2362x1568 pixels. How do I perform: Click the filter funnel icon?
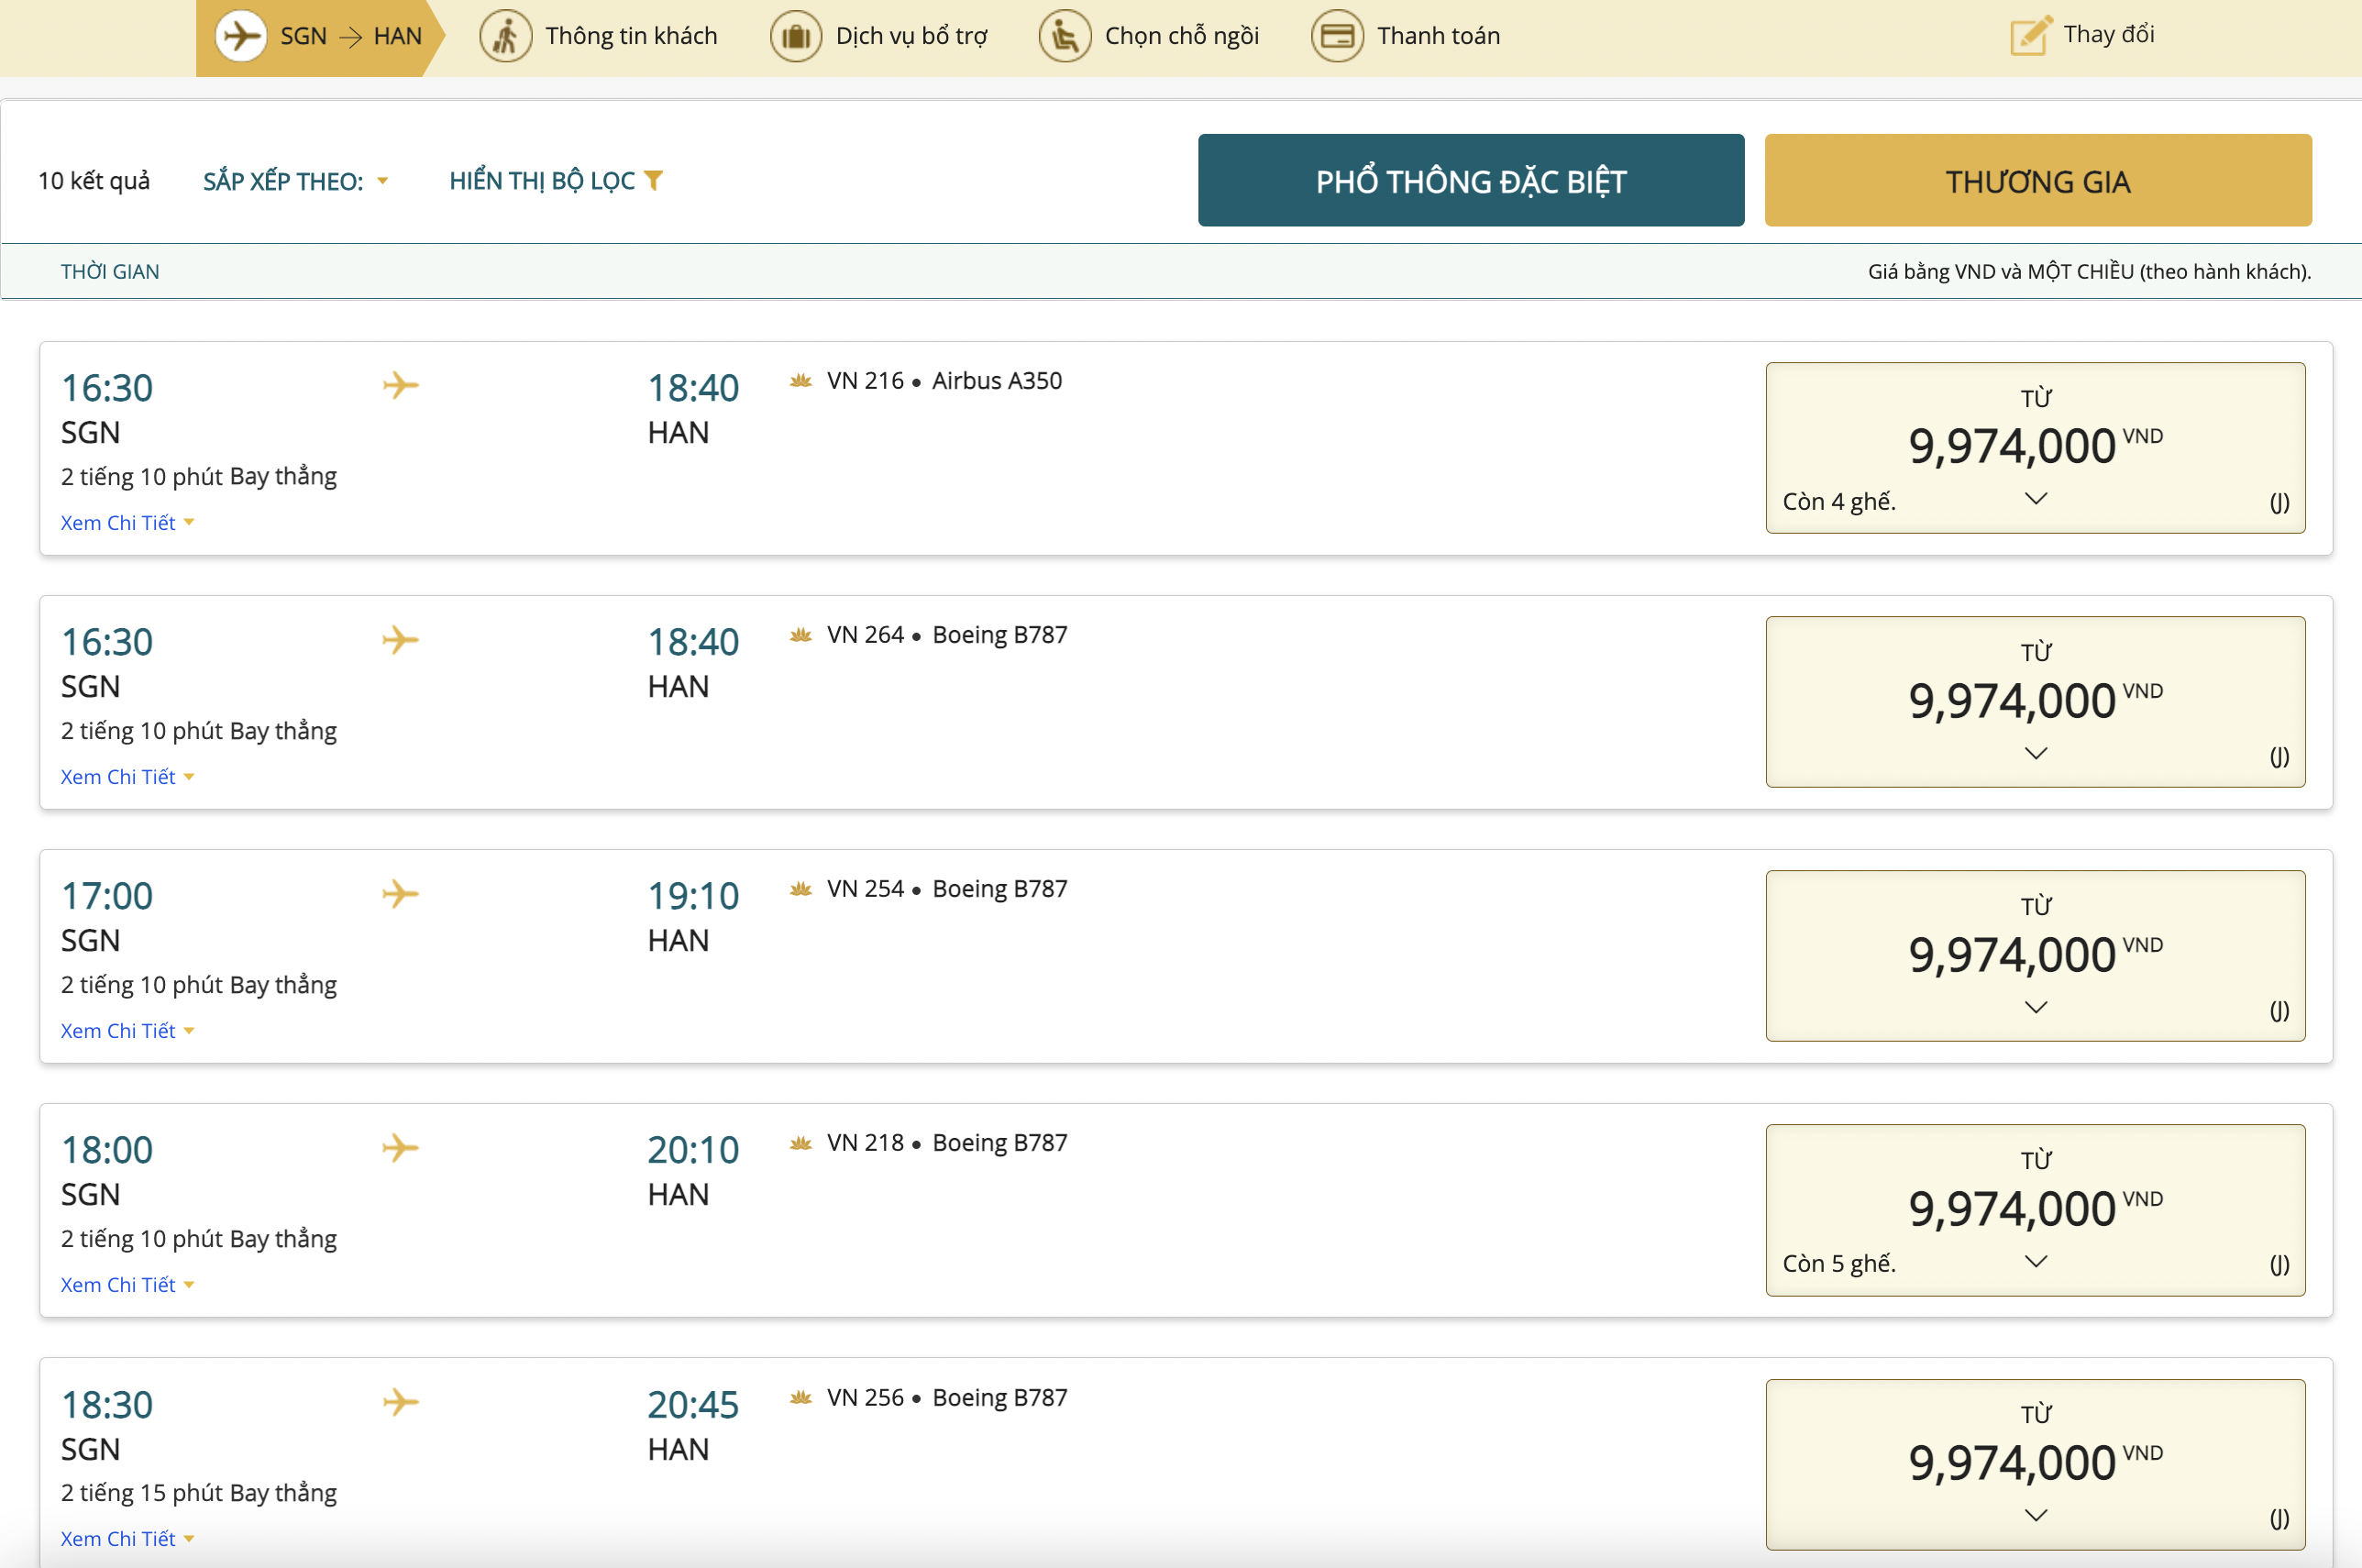click(x=653, y=180)
